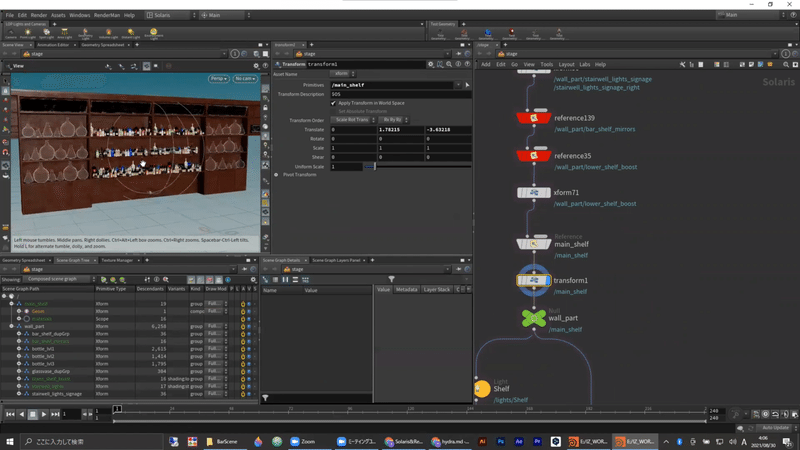The image size is (800, 450).
Task: Click the reference139 node
Action: pos(534,118)
